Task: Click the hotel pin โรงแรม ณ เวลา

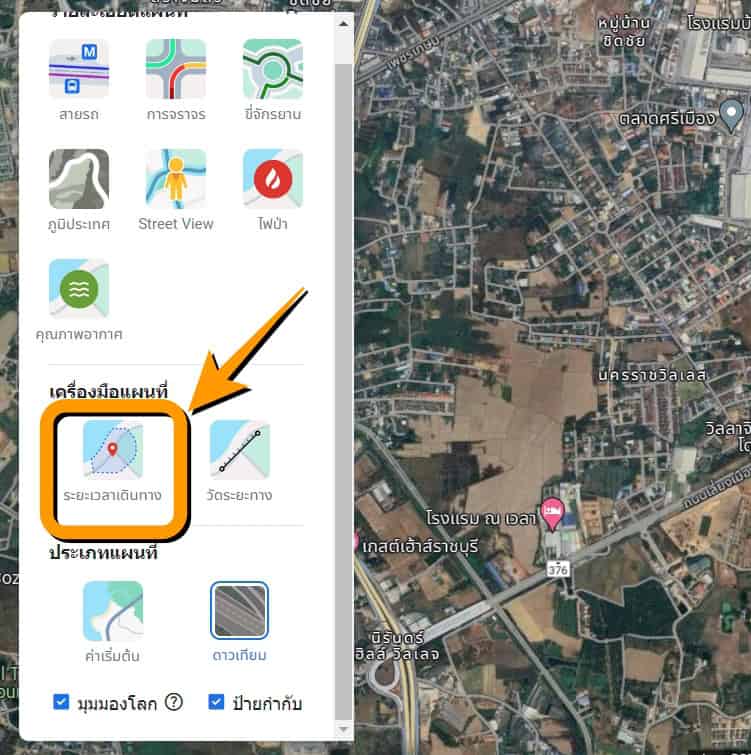Action: (551, 512)
